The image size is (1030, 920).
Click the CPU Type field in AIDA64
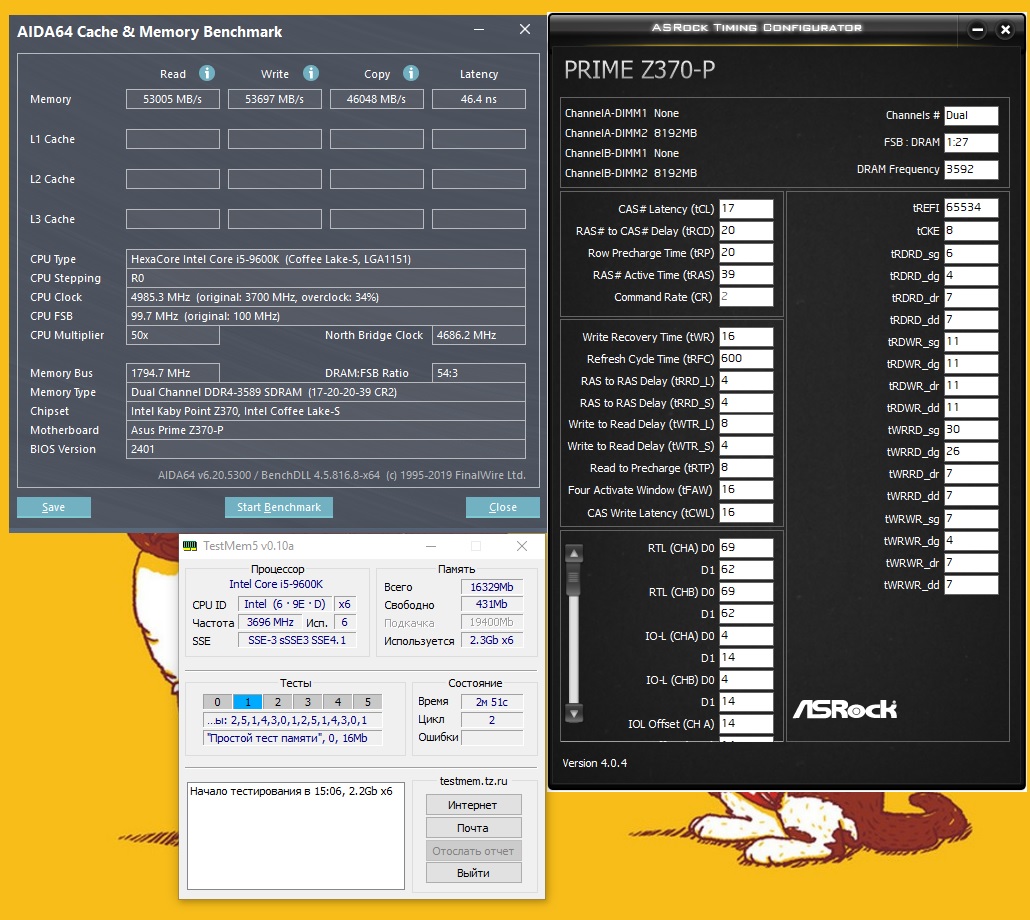[326, 259]
